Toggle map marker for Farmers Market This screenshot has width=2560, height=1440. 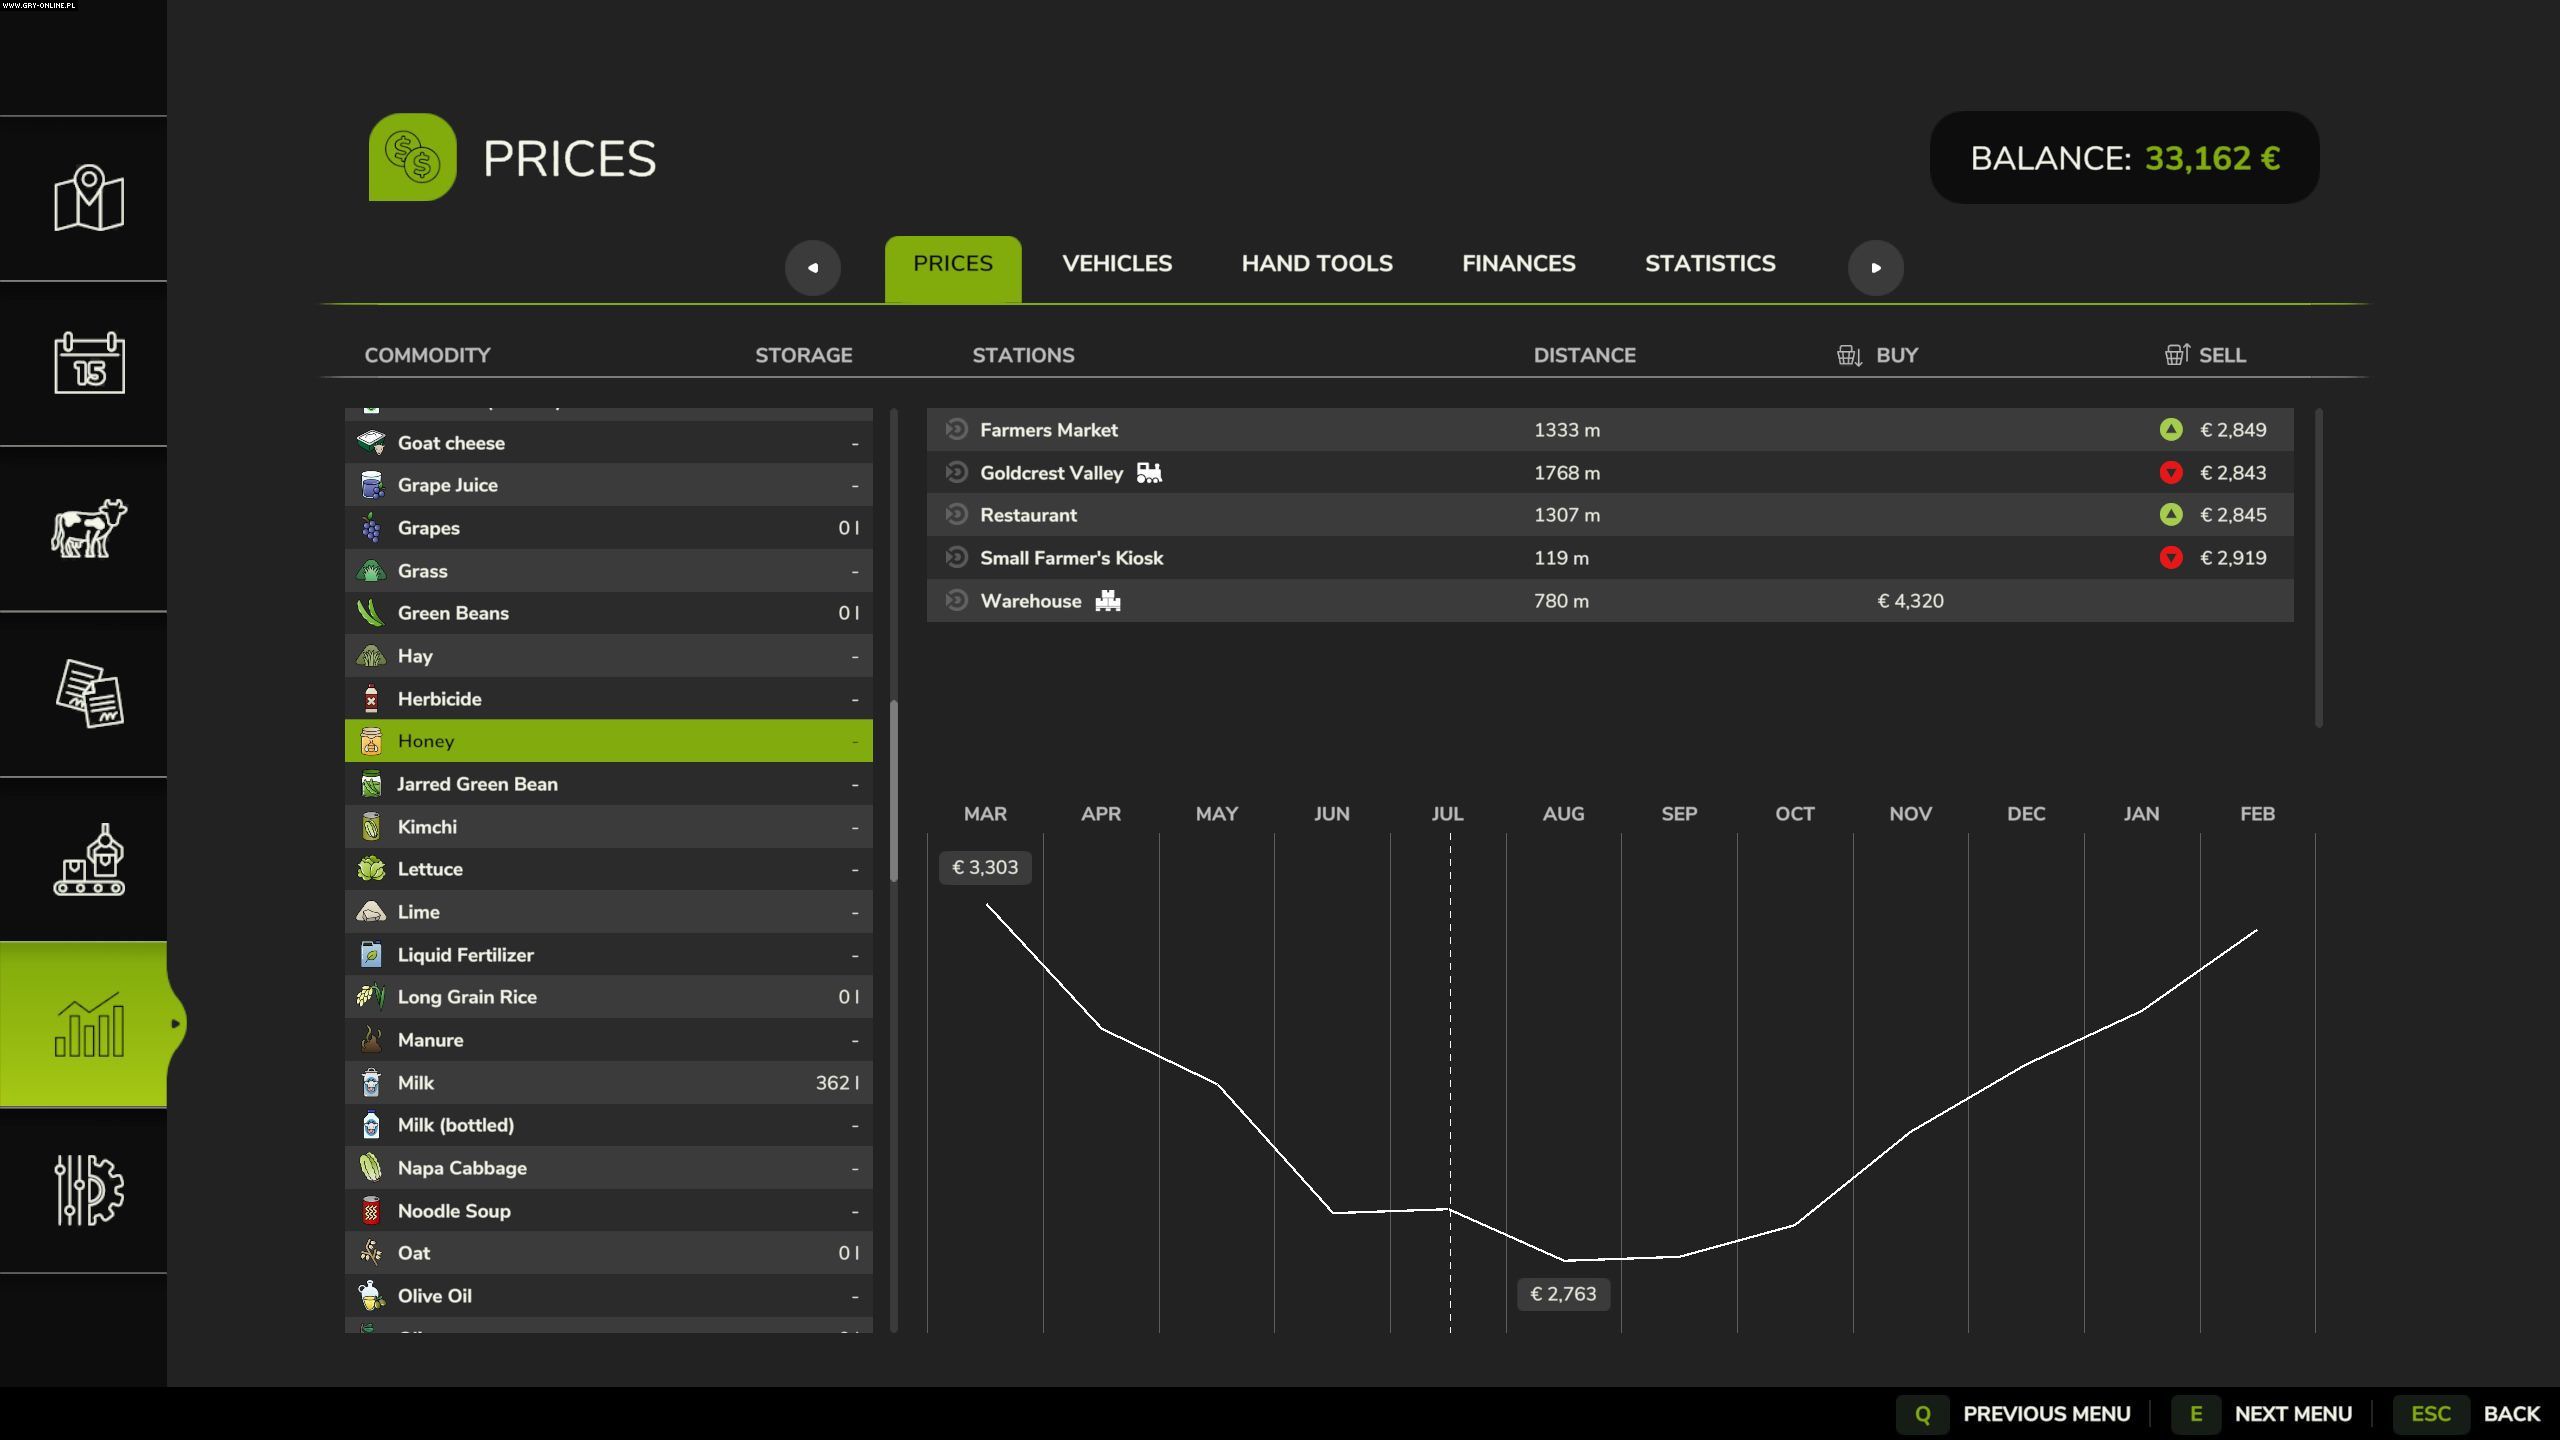[956, 429]
